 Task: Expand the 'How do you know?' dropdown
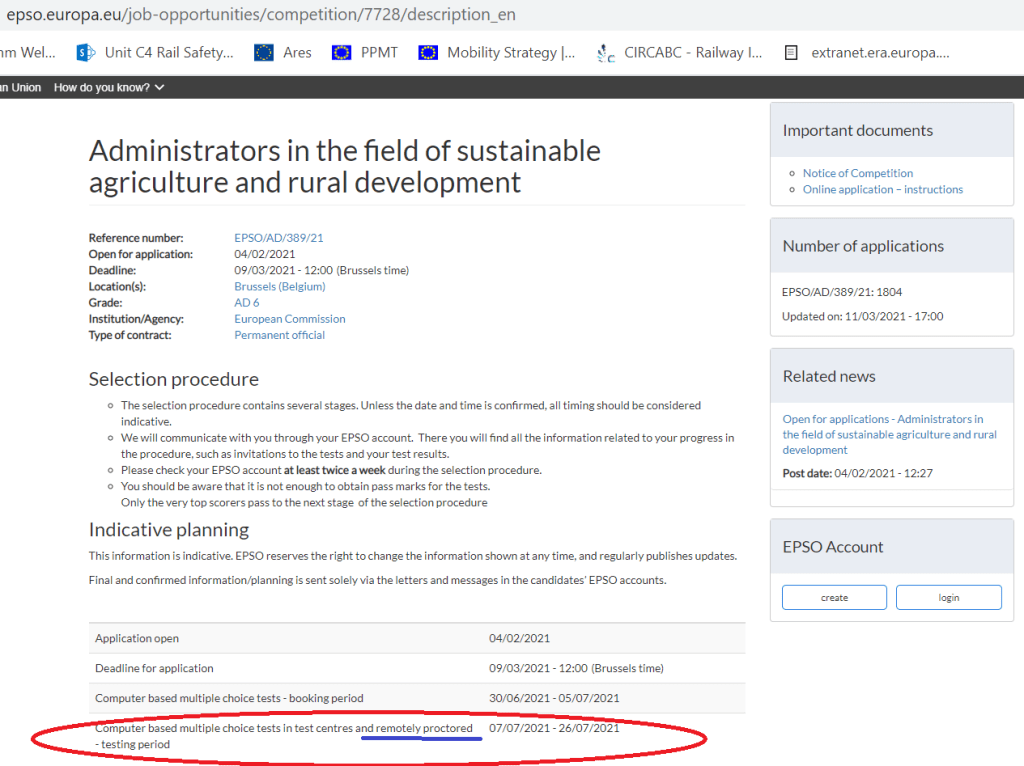109,88
